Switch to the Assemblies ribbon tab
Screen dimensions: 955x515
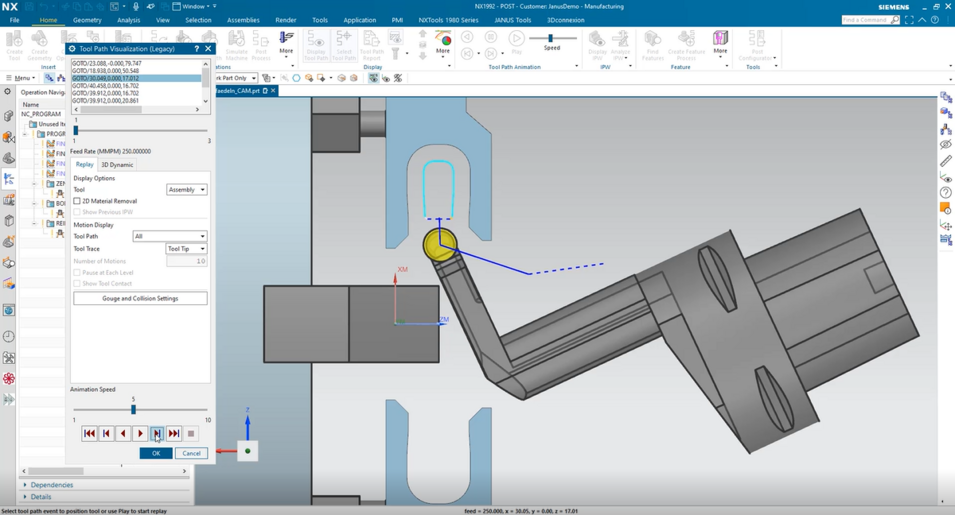point(243,20)
